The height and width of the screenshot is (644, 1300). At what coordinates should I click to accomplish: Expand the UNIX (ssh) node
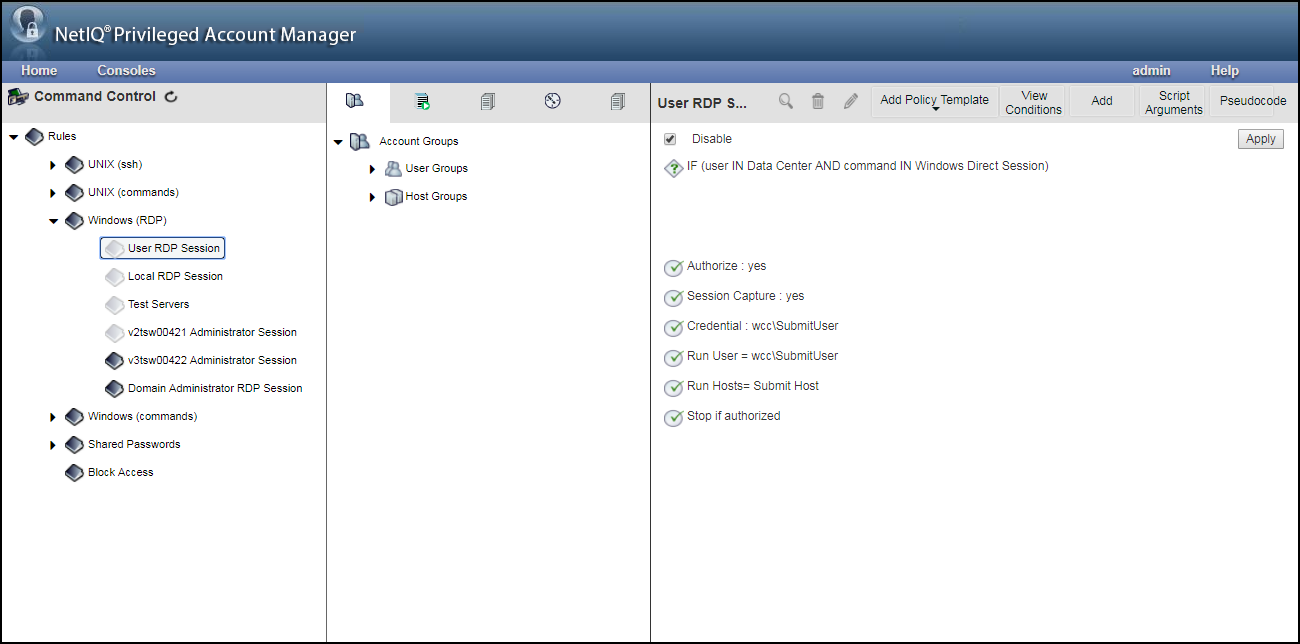[53, 164]
